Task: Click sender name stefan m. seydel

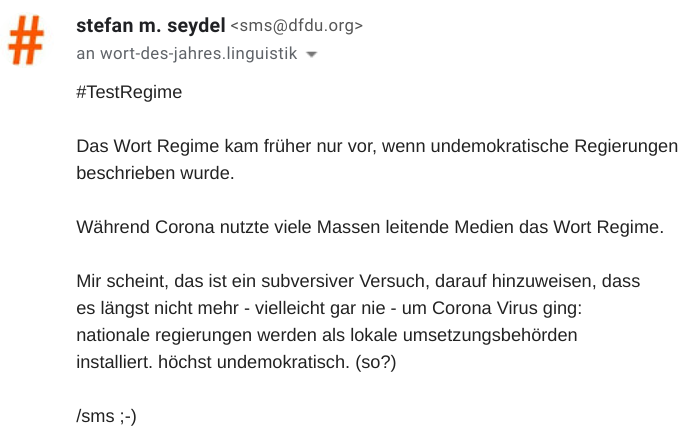Action: (x=151, y=27)
